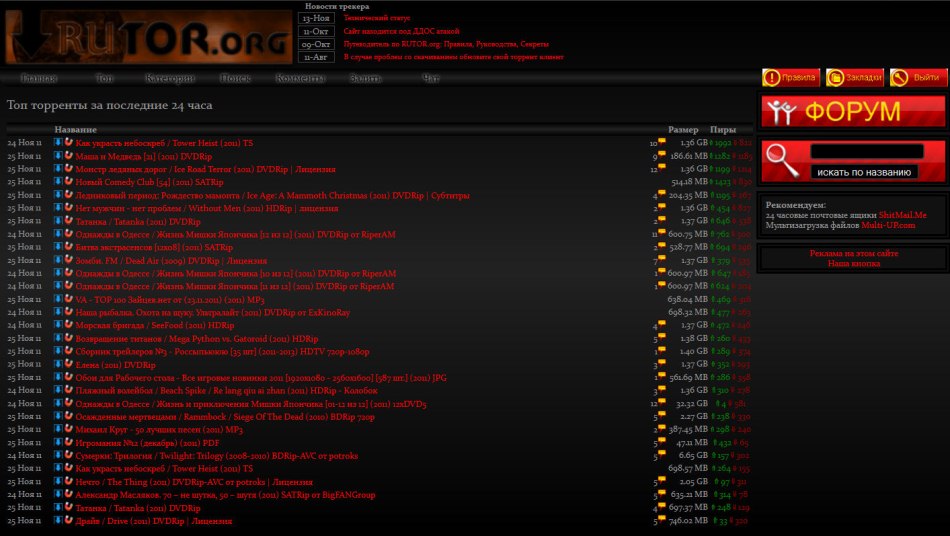This screenshot has width=950, height=536.
Task: Click the magnifier search icon
Action: point(782,160)
